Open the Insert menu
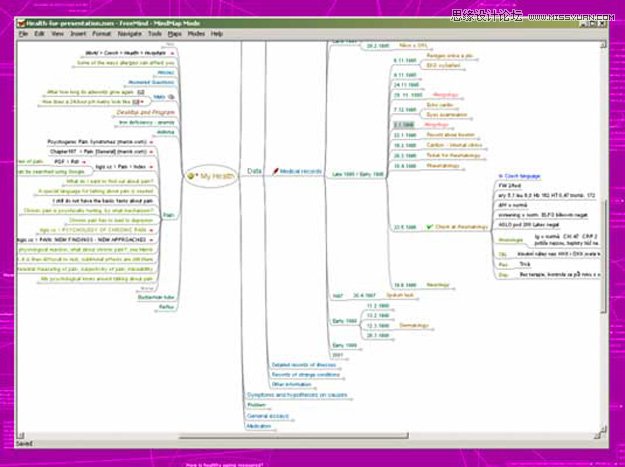 pos(78,34)
